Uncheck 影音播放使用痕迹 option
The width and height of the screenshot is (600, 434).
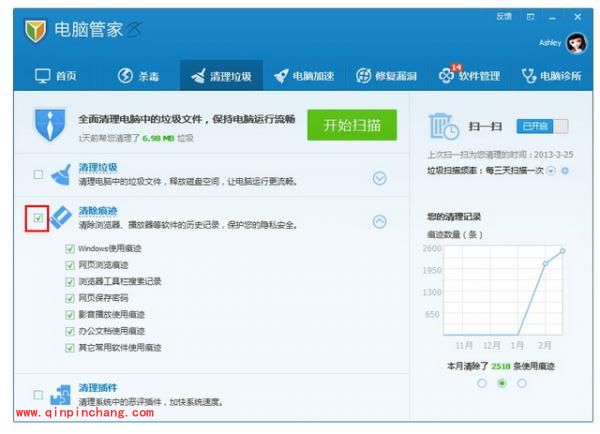click(70, 315)
